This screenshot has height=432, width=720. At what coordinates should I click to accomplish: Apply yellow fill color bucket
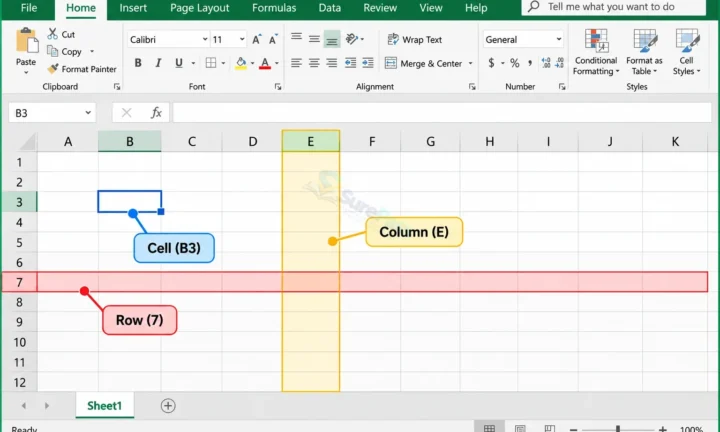coord(241,63)
